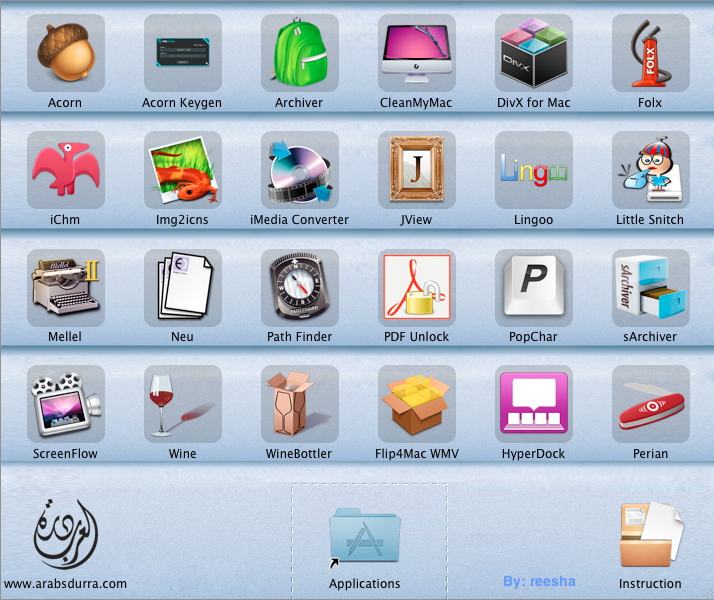Open the Flip4Mac WMV package icon
The image size is (714, 600).
coord(417,404)
